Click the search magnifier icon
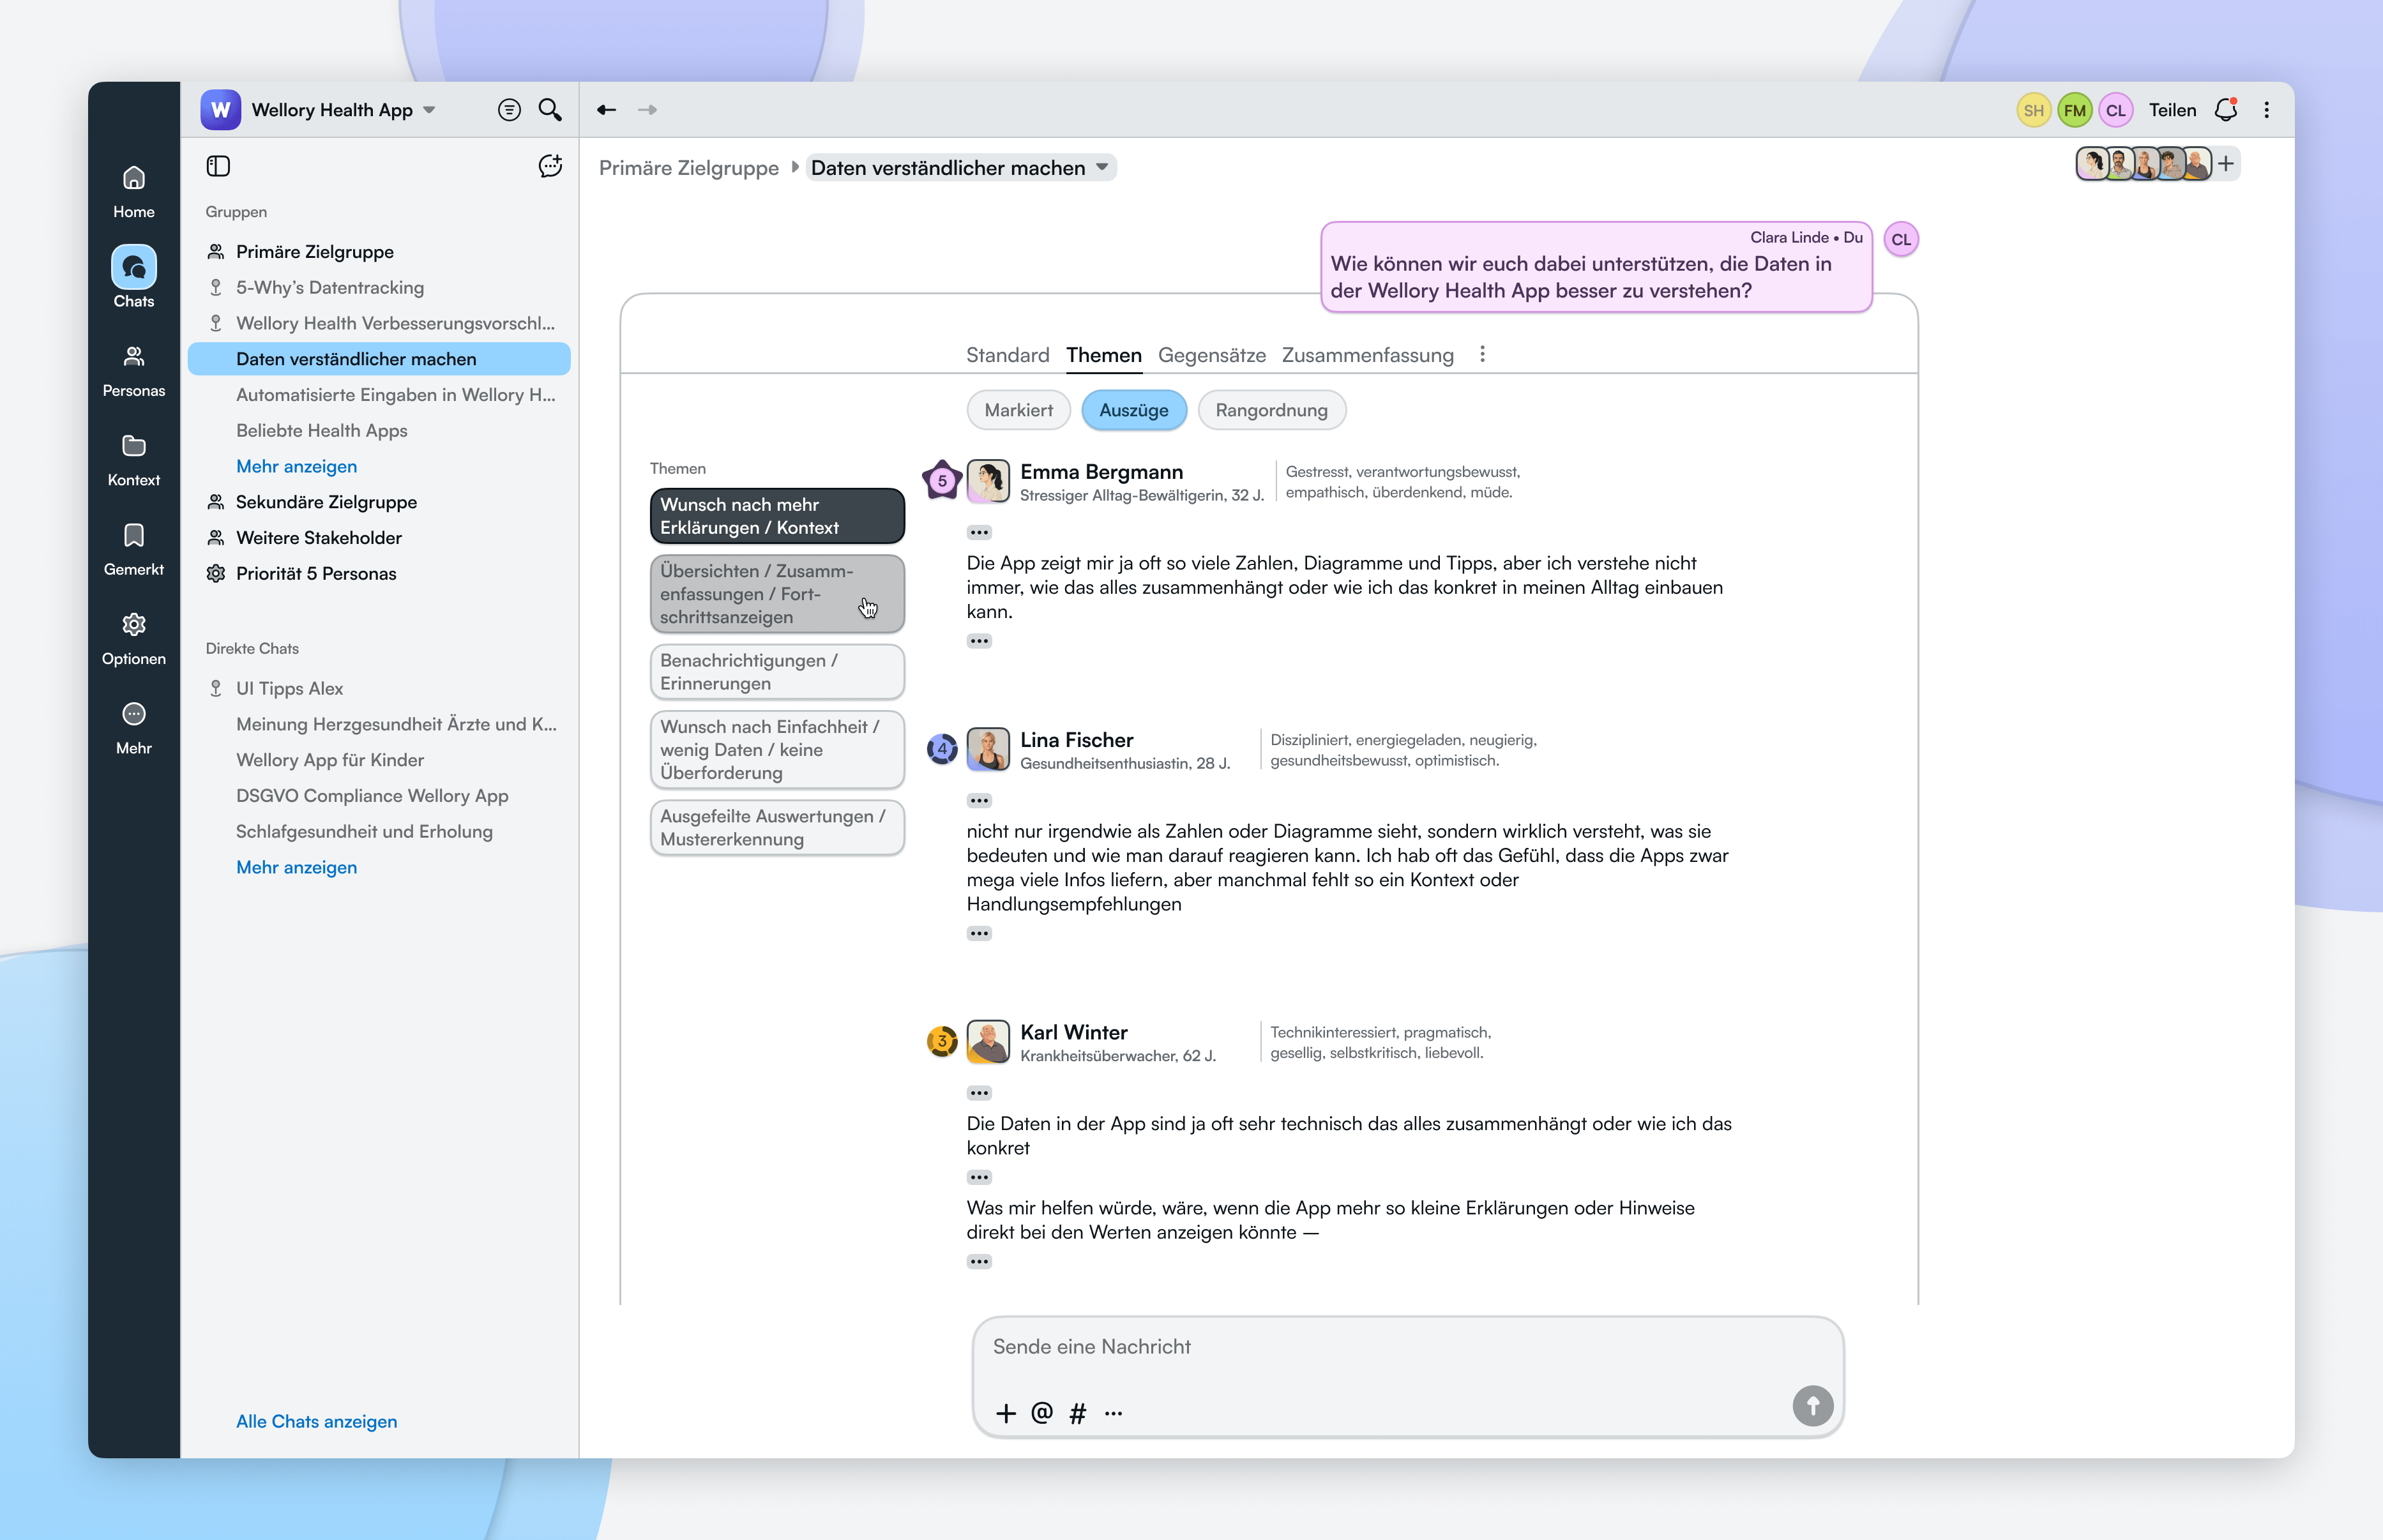 pos(549,109)
